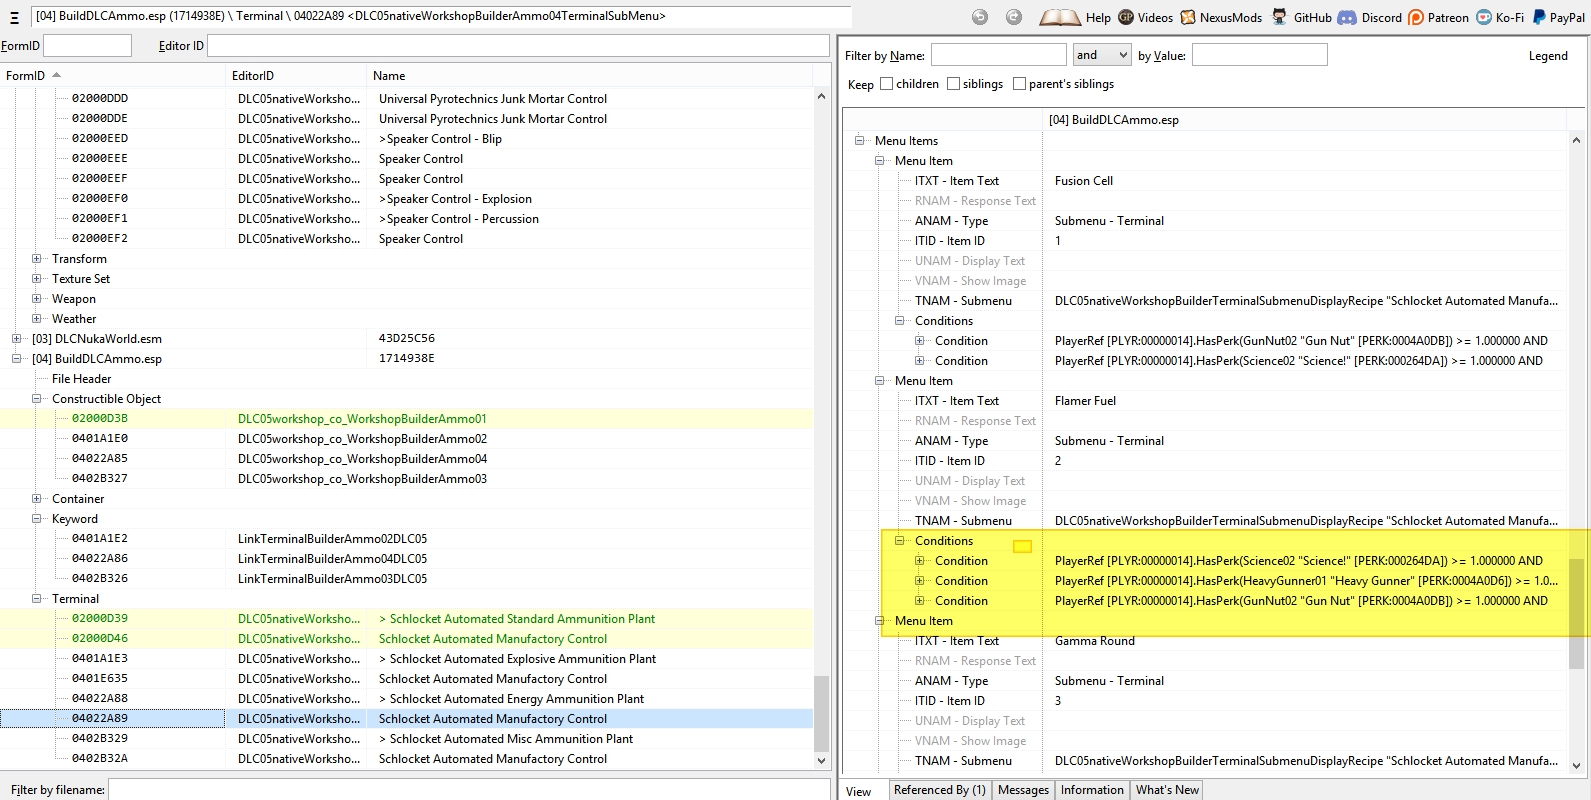Switch to Referenced By (1) tab
1591x800 pixels.
coord(939,790)
